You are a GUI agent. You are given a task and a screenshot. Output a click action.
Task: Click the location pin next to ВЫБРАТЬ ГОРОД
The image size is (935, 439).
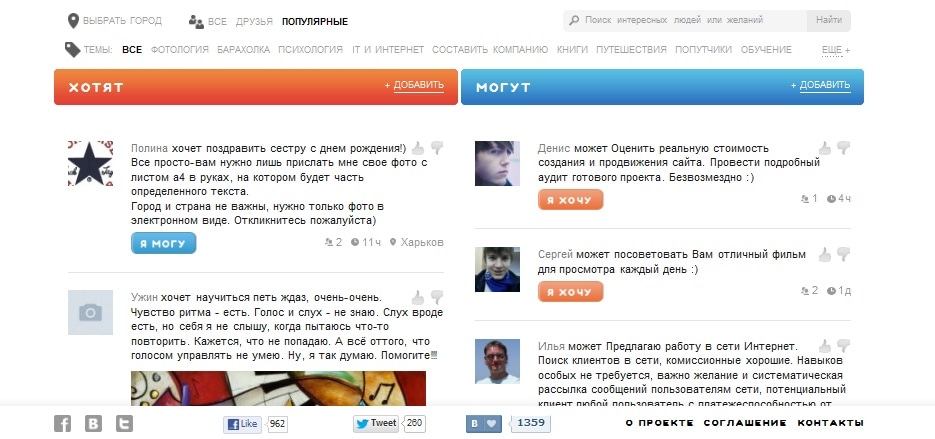pyautogui.click(x=73, y=21)
